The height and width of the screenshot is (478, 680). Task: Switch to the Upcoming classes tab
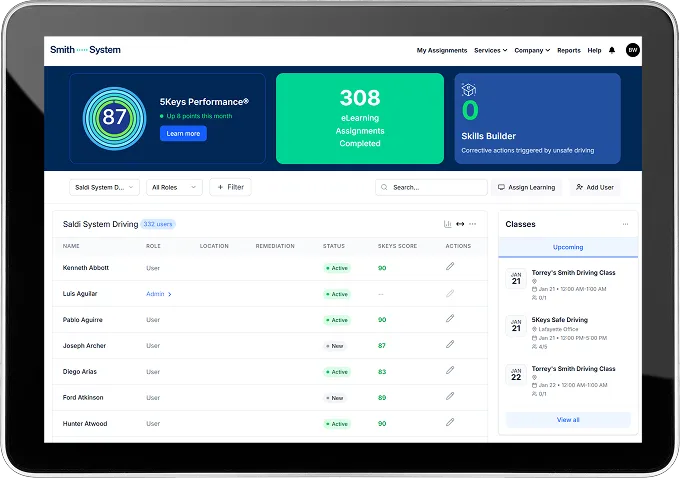(x=568, y=247)
